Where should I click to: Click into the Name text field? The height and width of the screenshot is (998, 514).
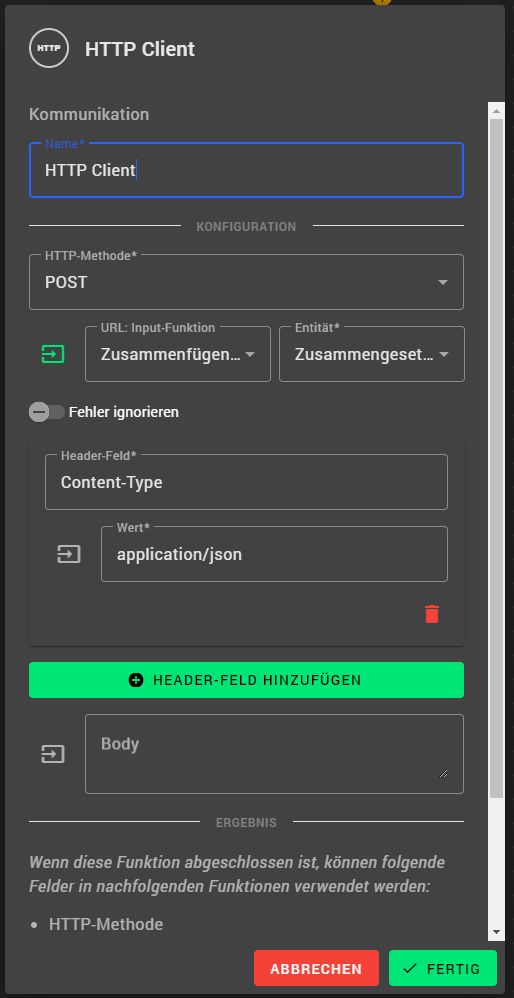click(246, 170)
